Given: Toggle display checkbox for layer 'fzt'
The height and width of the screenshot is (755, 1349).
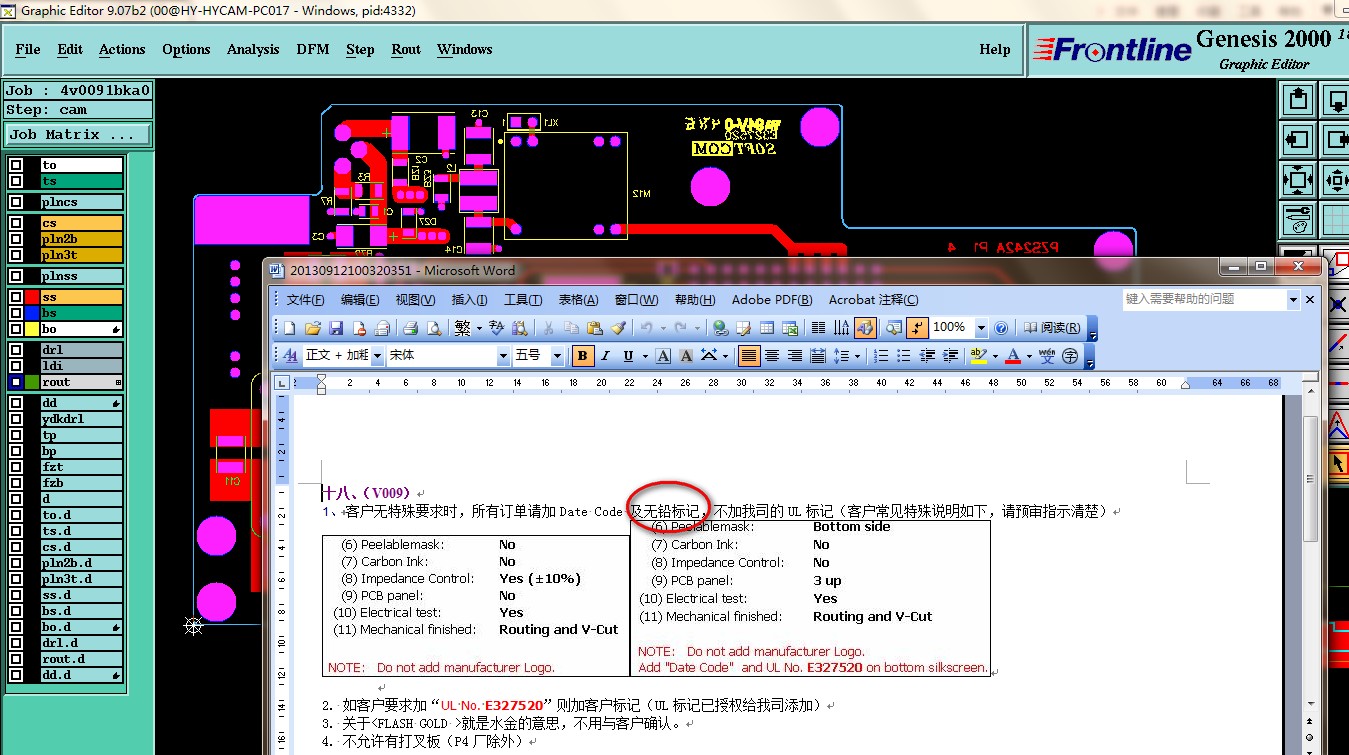Looking at the screenshot, I should coord(16,467).
